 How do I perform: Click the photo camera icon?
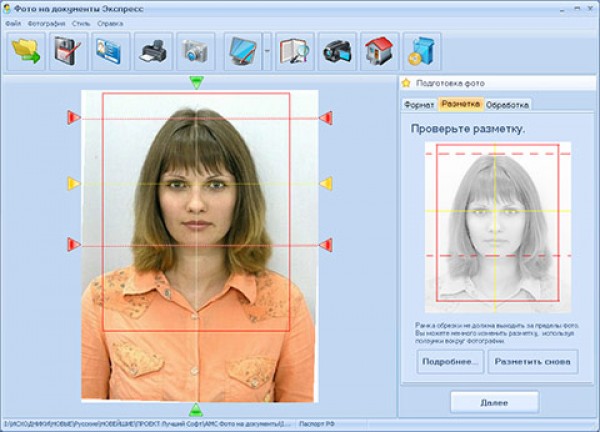196,50
